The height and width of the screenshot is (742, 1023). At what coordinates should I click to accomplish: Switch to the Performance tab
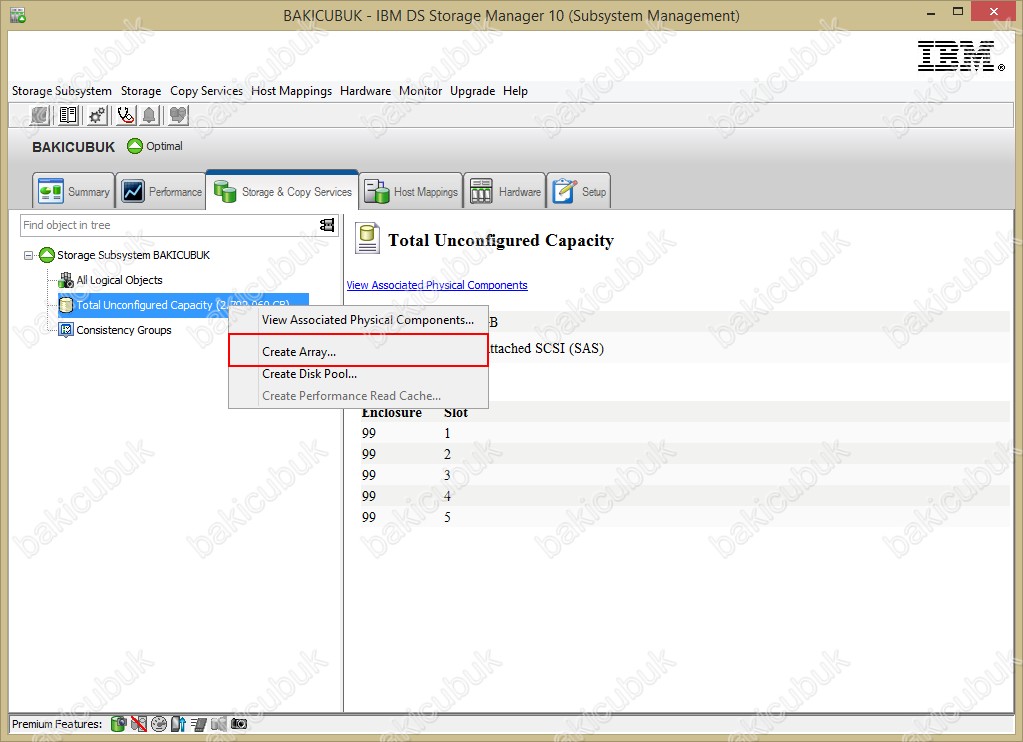[x=160, y=191]
